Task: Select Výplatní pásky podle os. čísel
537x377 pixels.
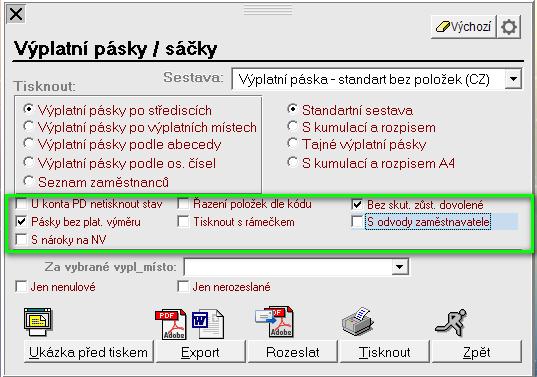Action: [120, 163]
